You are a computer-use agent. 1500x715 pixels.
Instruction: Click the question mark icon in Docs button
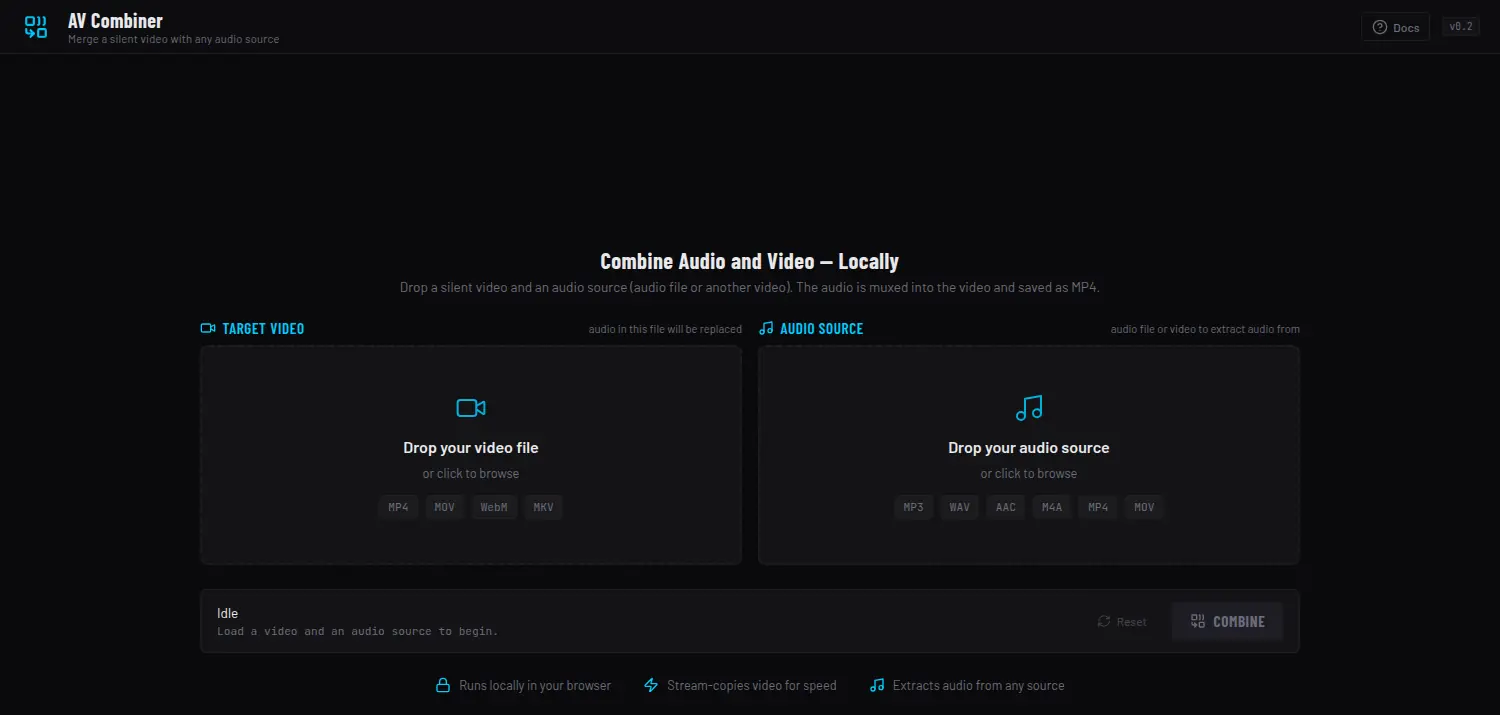tap(1380, 27)
